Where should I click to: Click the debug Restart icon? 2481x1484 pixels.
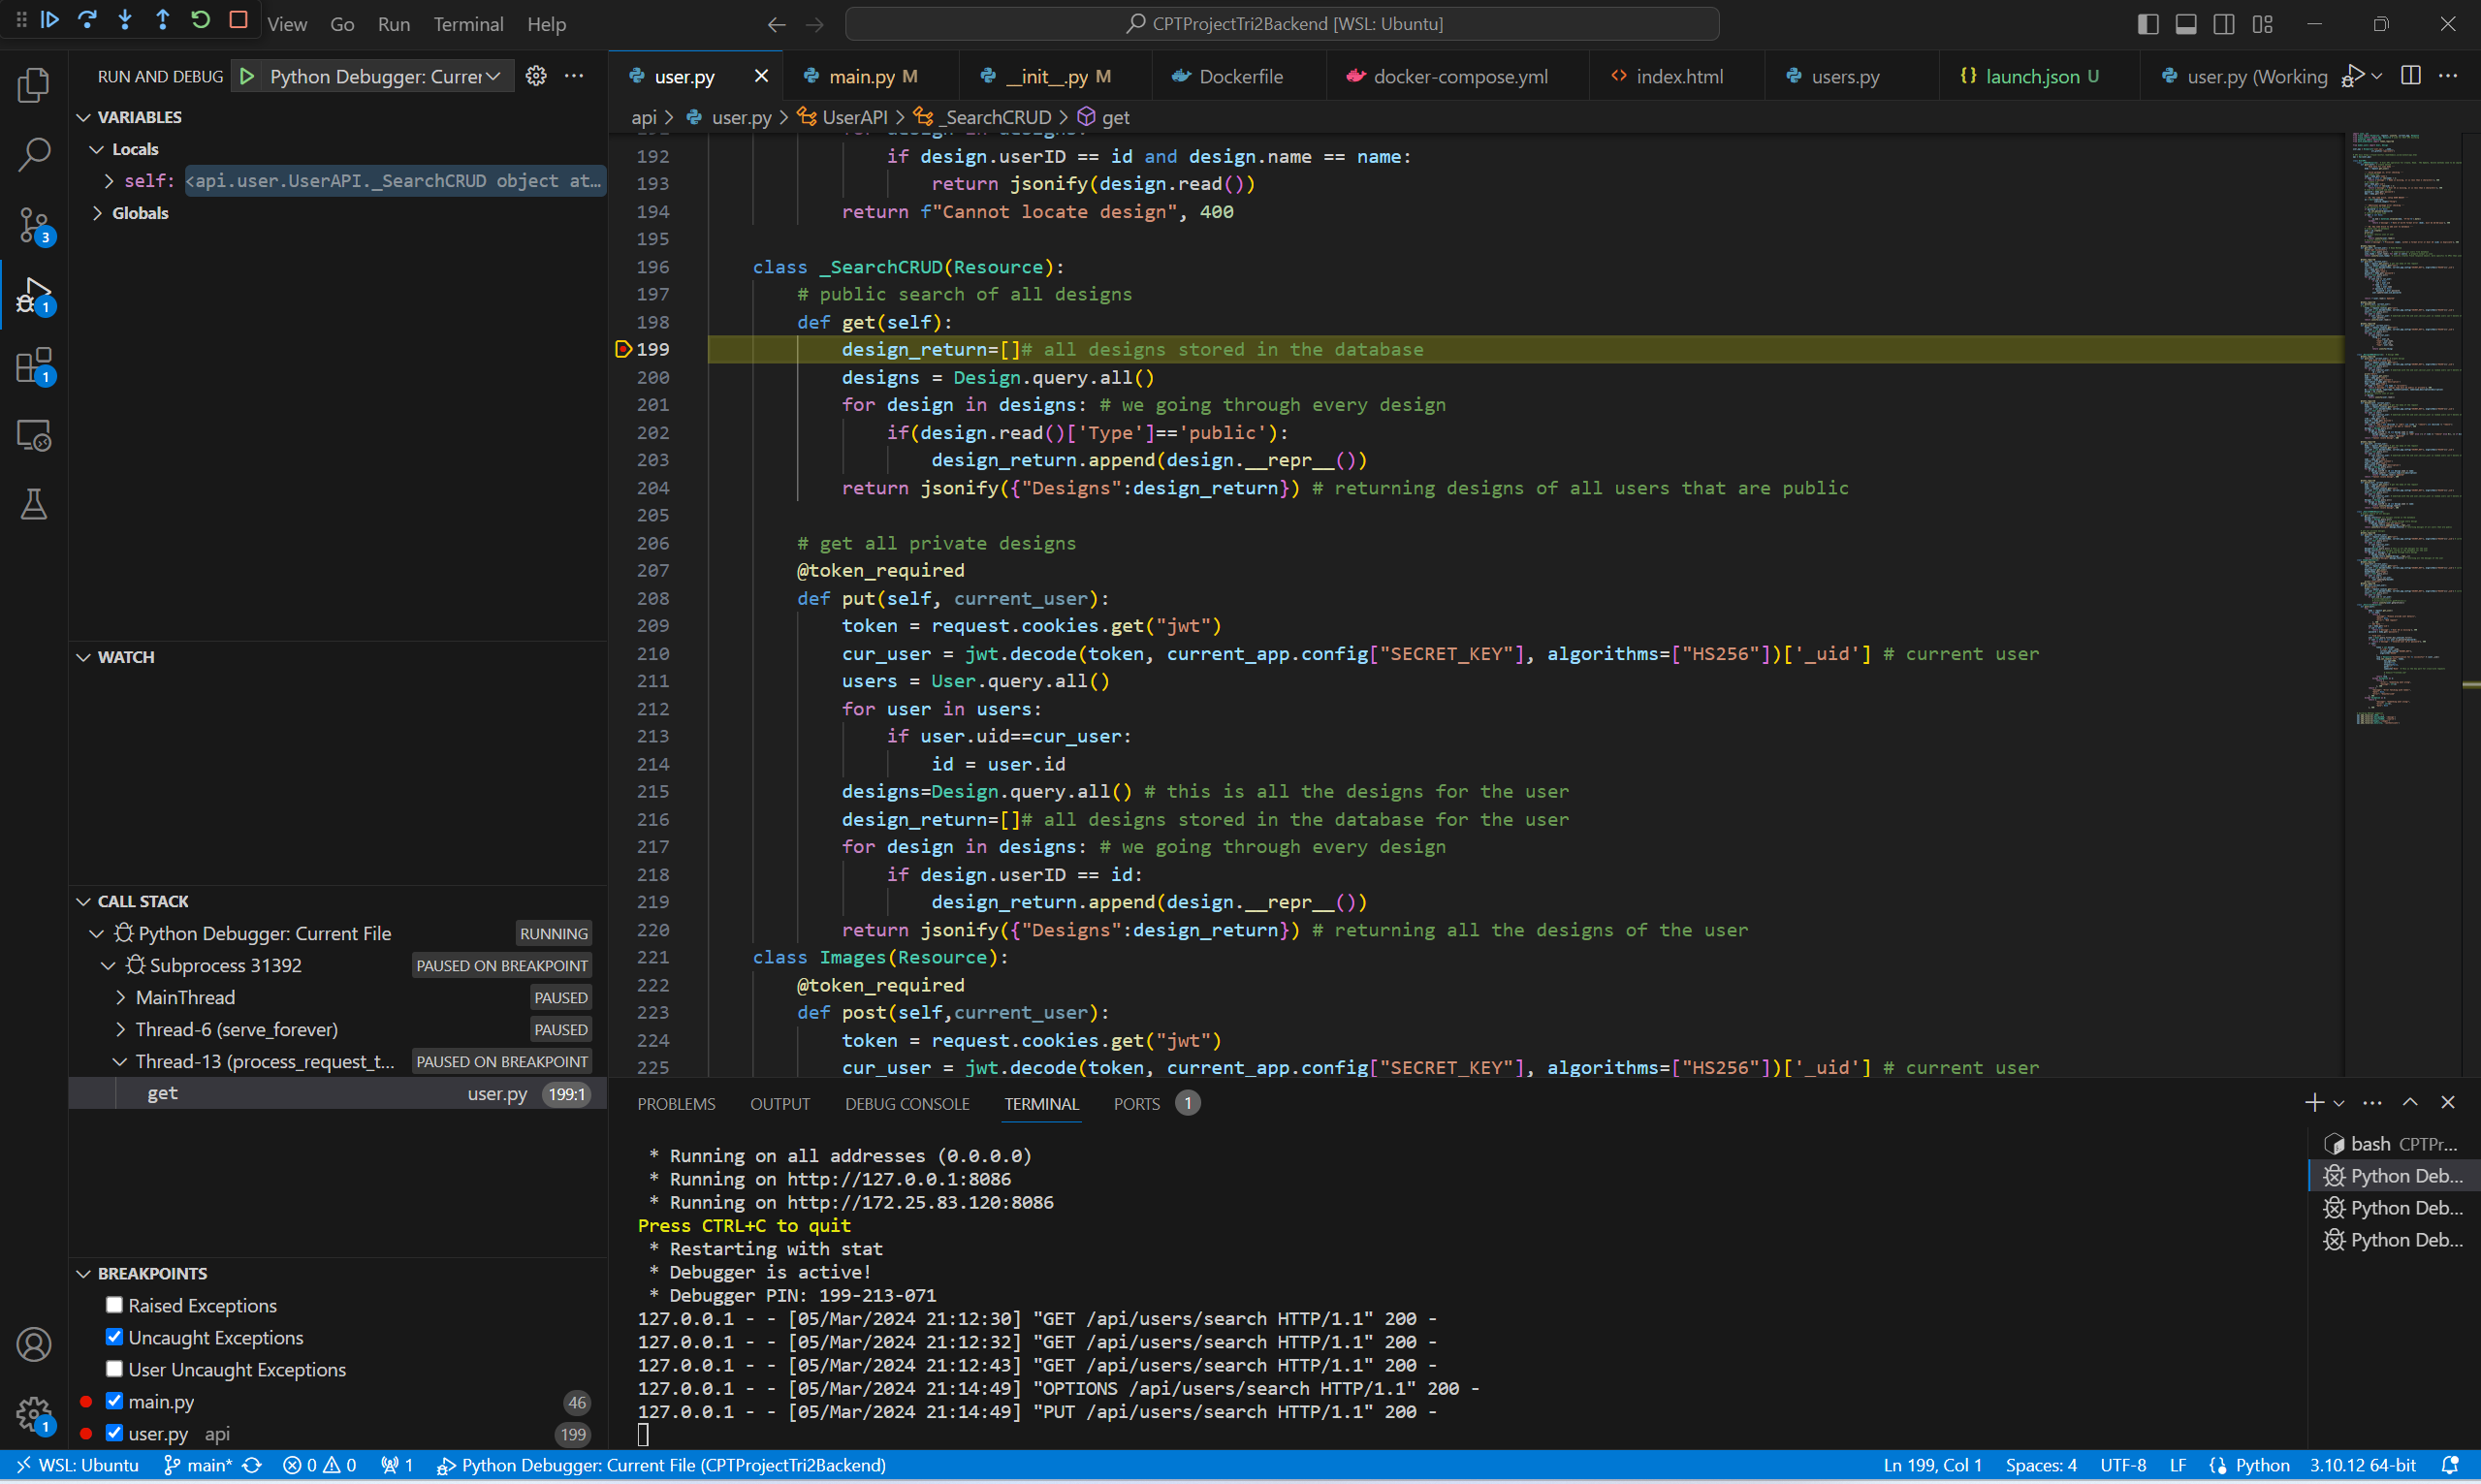[x=200, y=21]
